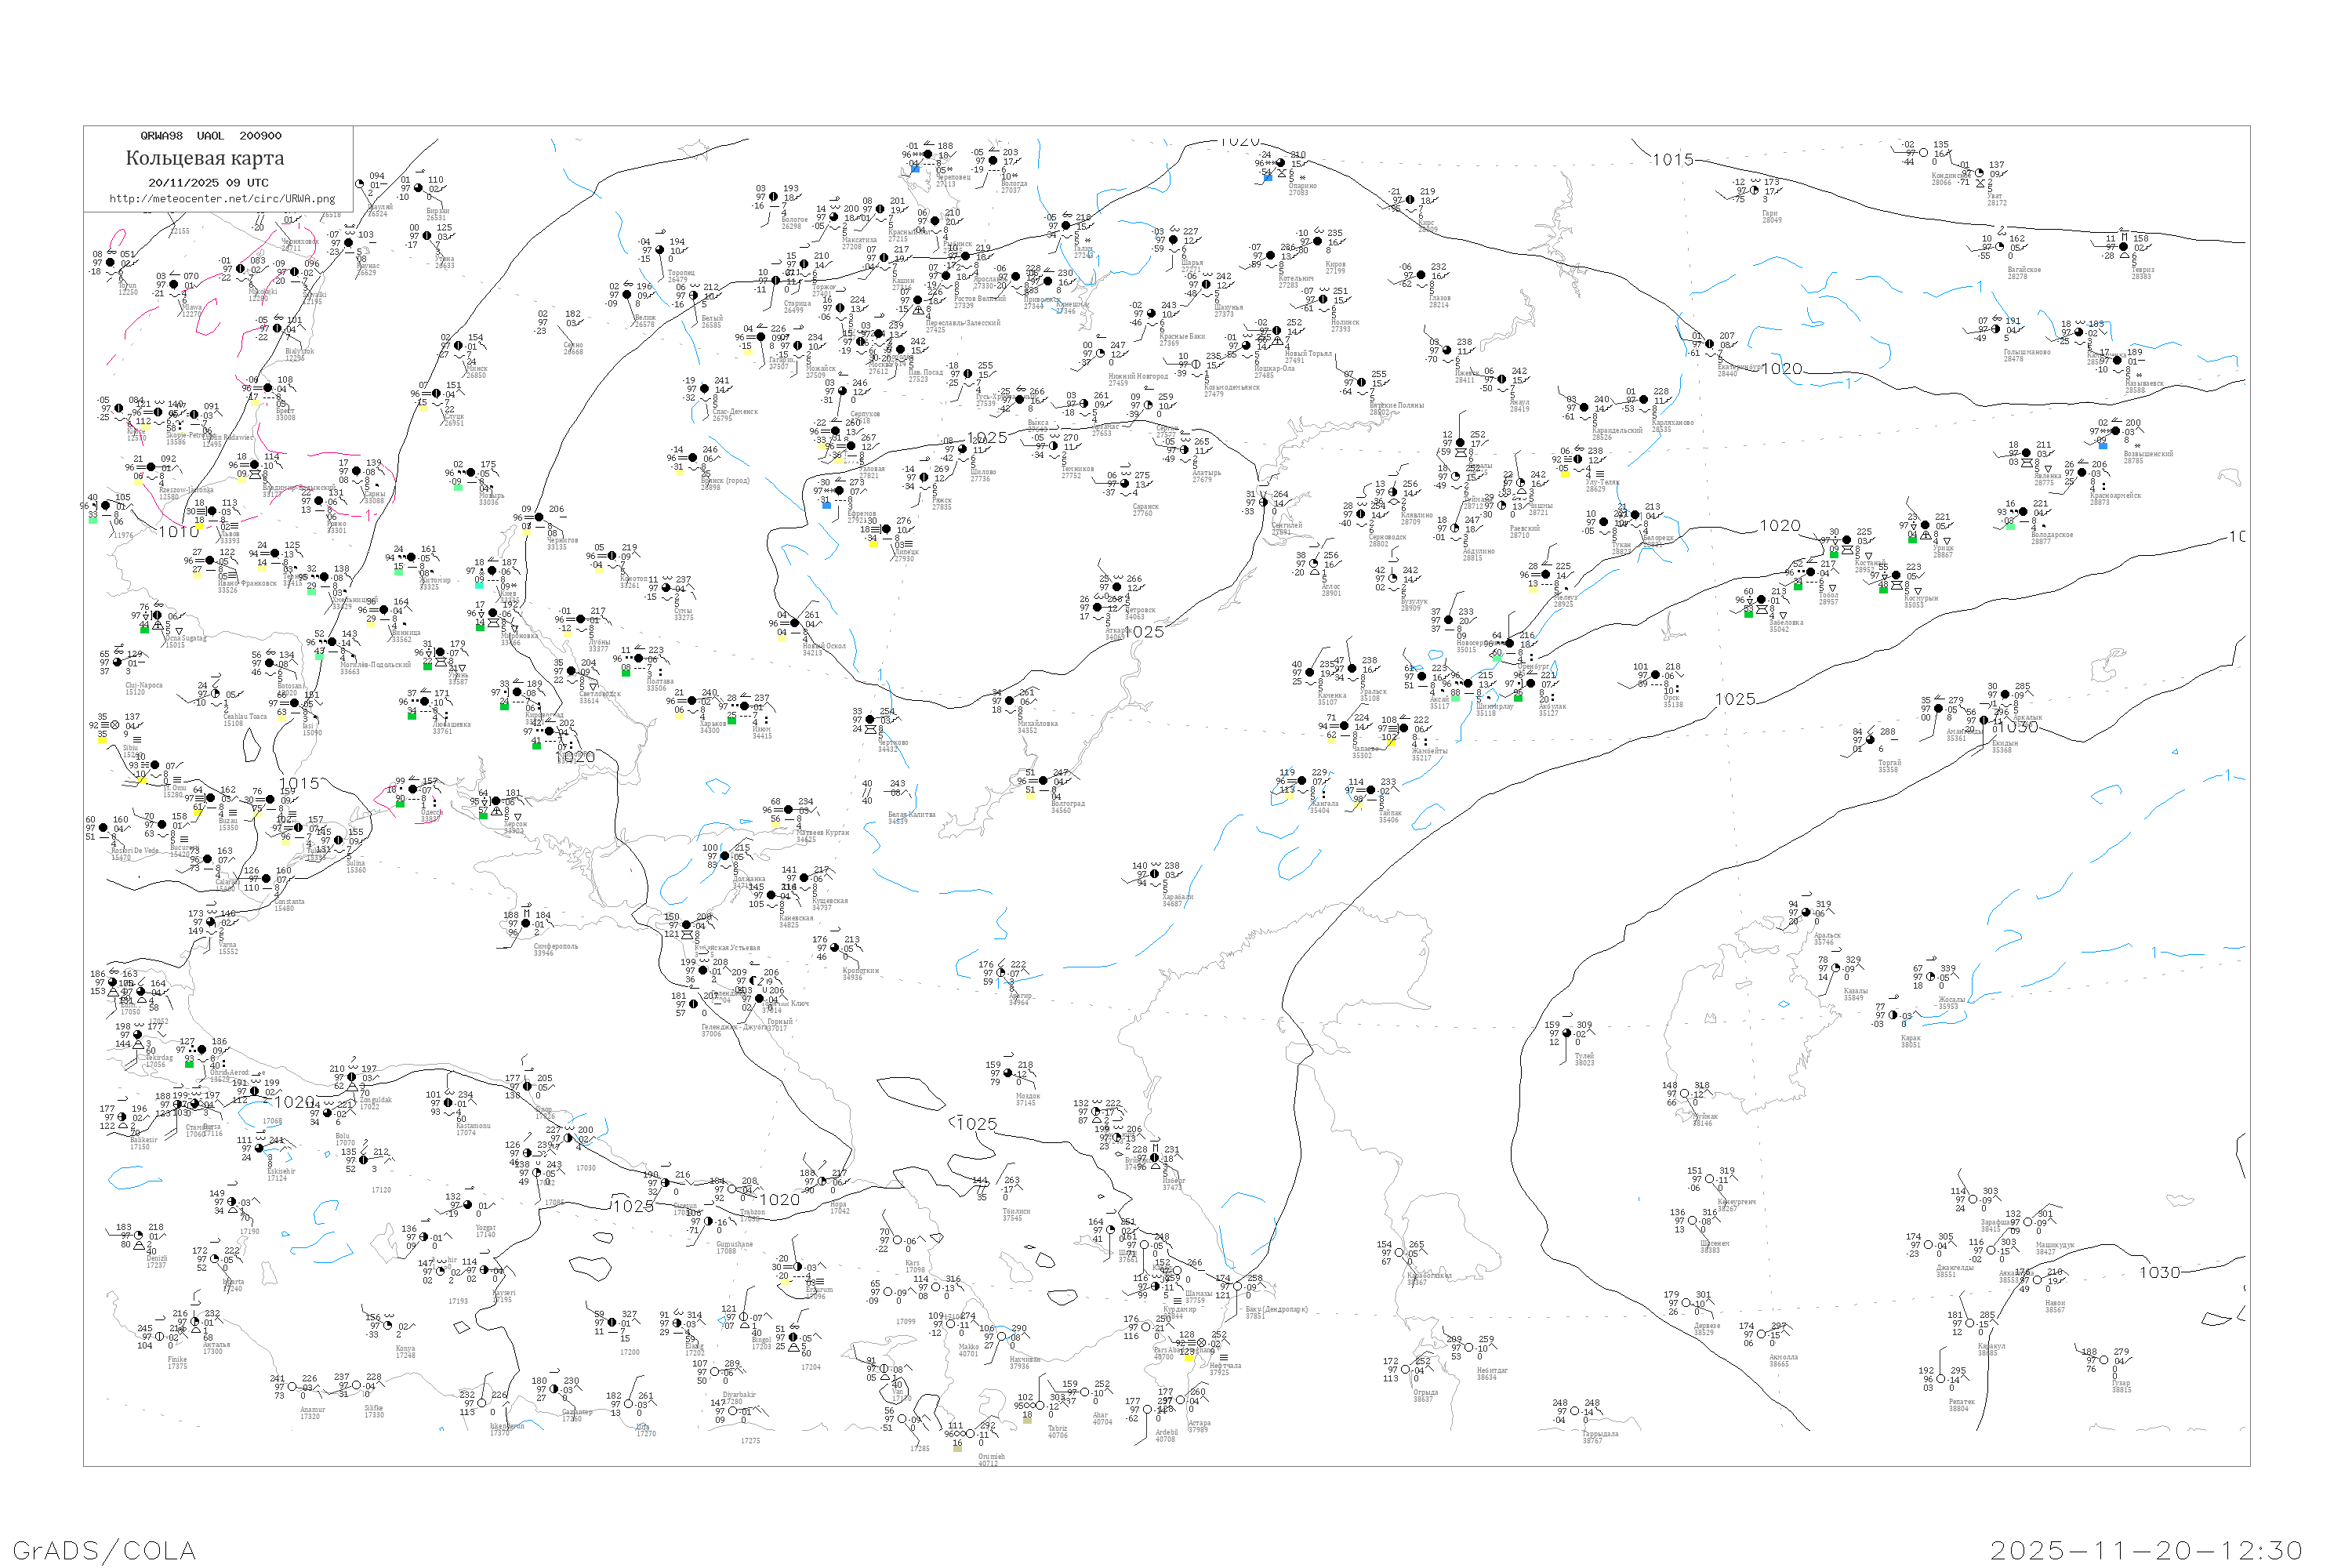Click the Torun station filled circle
This screenshot has height=1568, width=2352.
pos(111,263)
